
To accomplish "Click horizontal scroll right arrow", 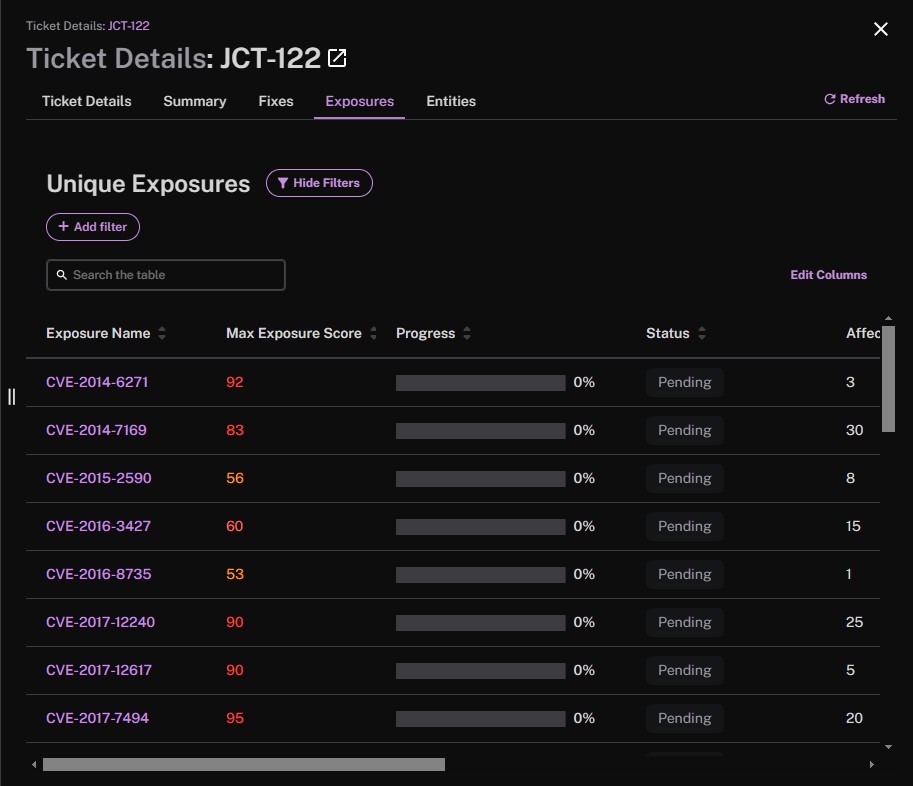I will pos(871,764).
